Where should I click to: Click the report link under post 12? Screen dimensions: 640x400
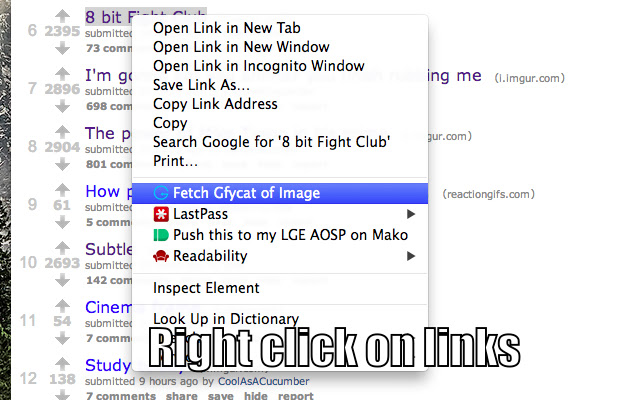[296, 396]
